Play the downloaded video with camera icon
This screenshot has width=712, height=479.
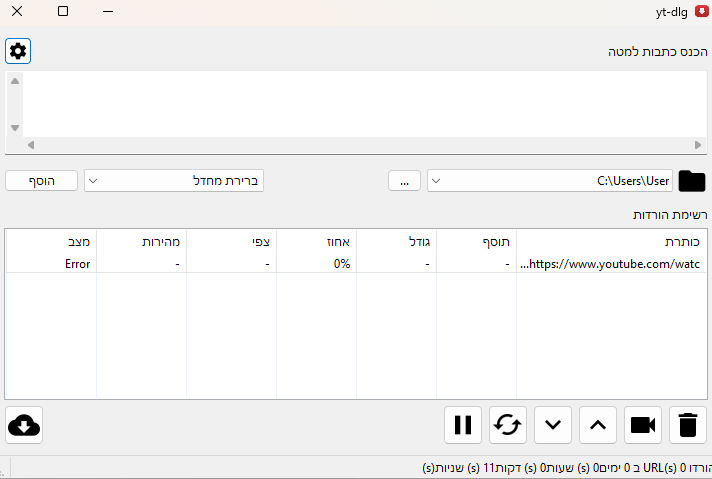(x=643, y=425)
